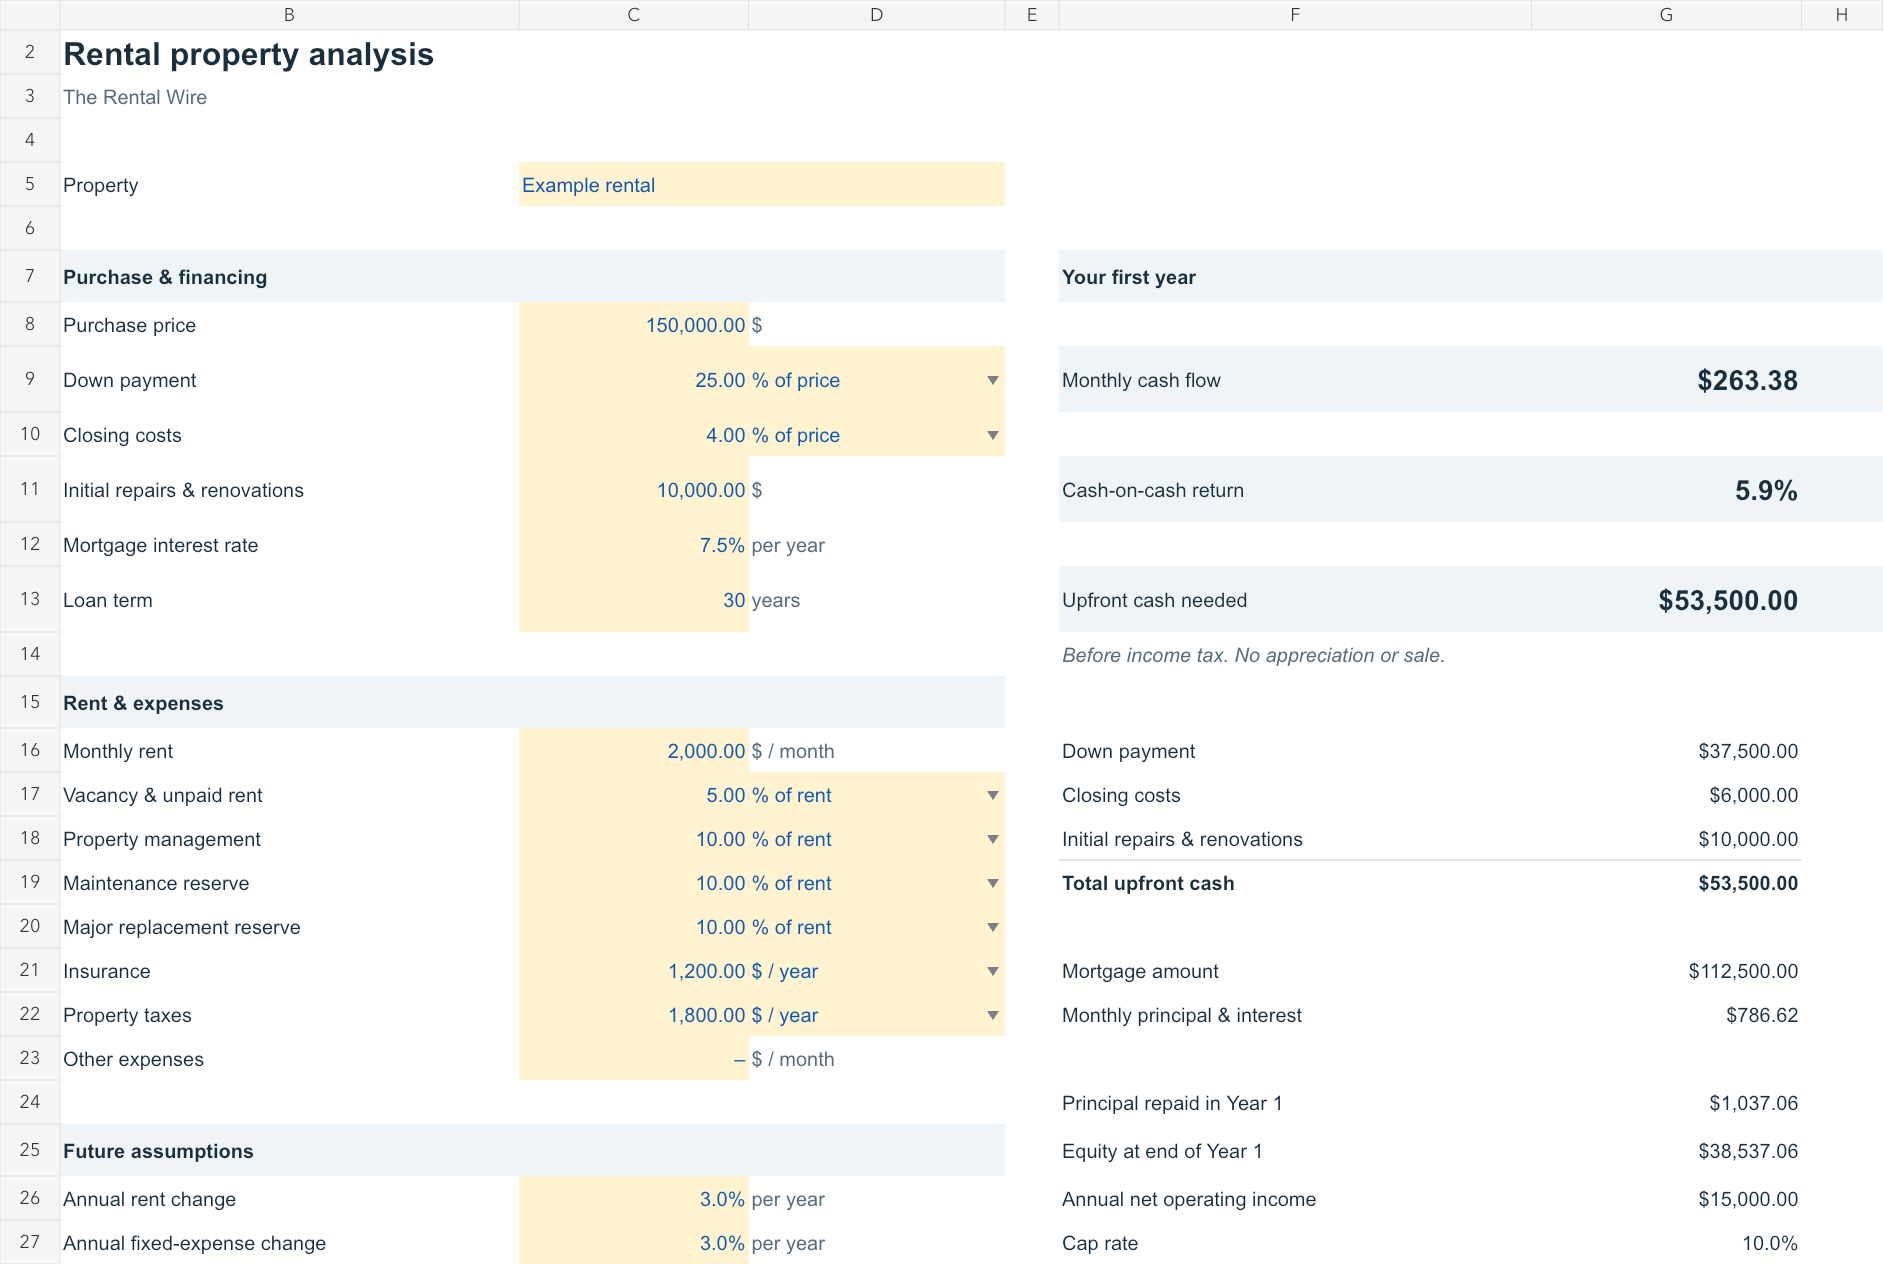Select the Property management value 10.00
The image size is (1883, 1264).
point(633,839)
